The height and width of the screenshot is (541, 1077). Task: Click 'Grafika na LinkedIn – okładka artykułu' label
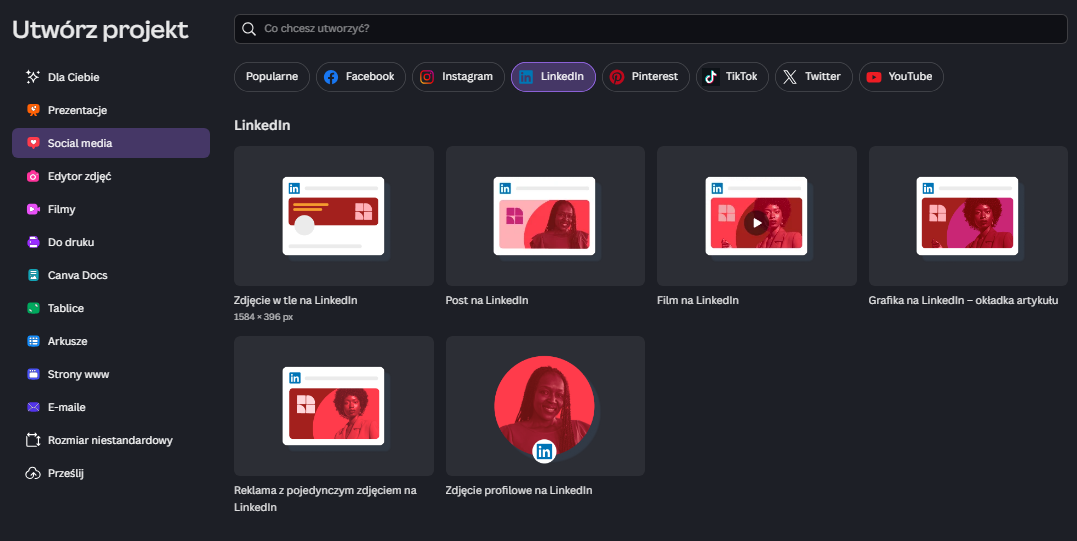coord(963,300)
